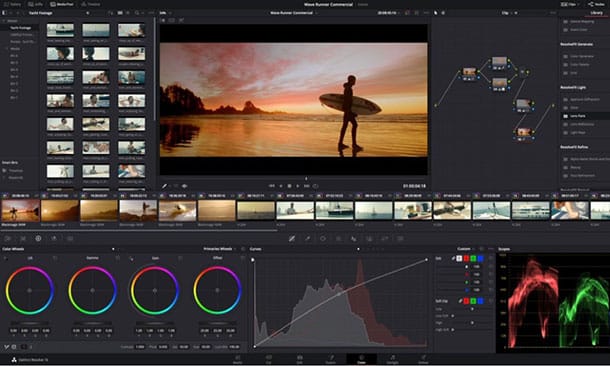Toggle loop playback in viewer
This screenshot has height=366, width=610.
(316, 186)
